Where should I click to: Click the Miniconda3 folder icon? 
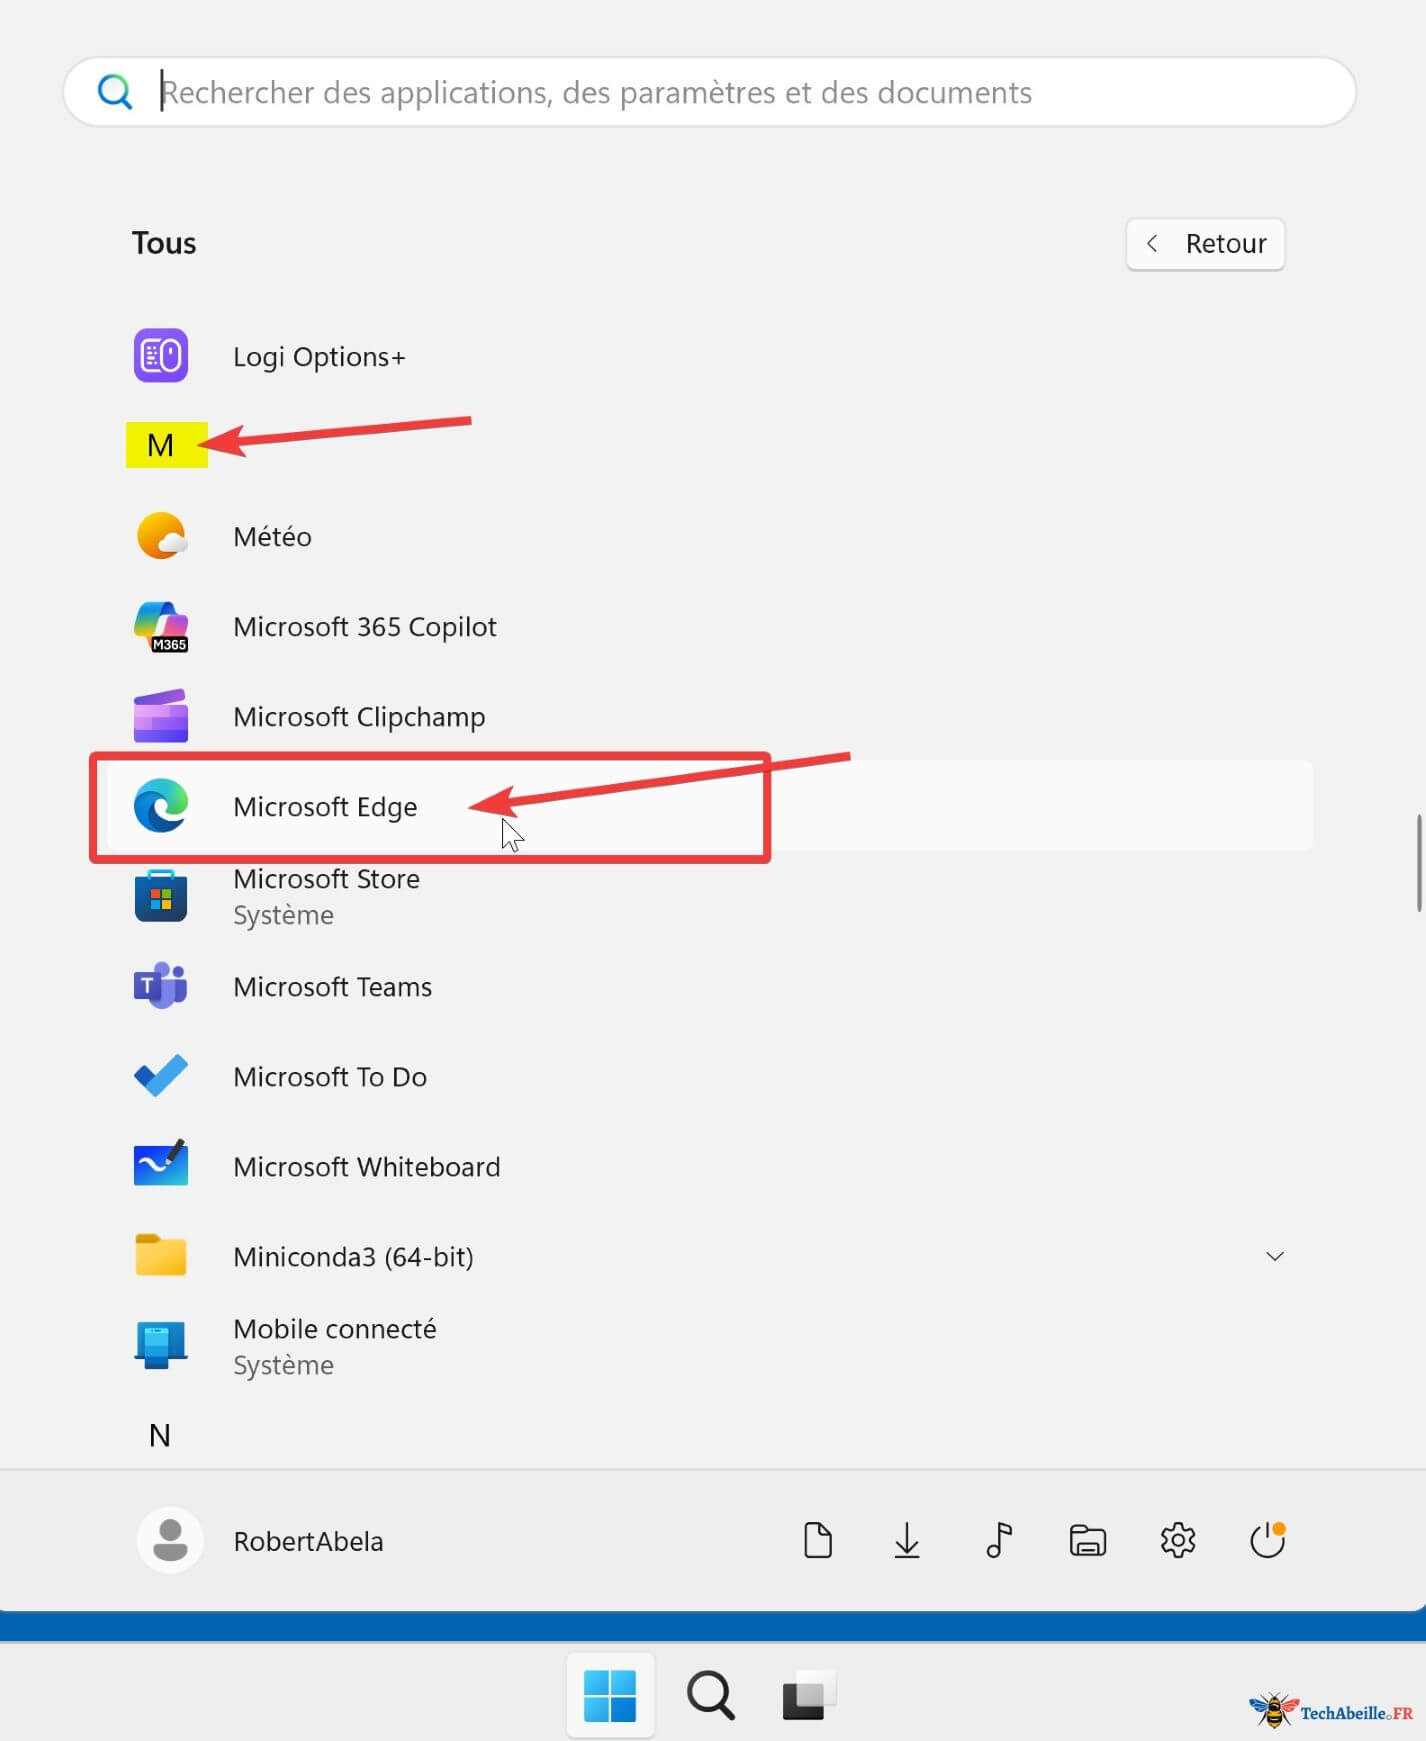(x=161, y=1256)
